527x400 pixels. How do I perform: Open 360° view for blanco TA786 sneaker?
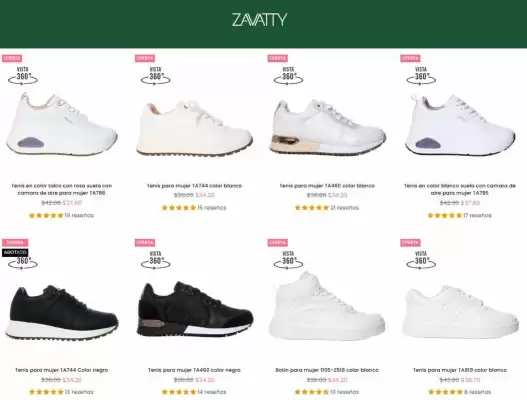pyautogui.click(x=421, y=76)
